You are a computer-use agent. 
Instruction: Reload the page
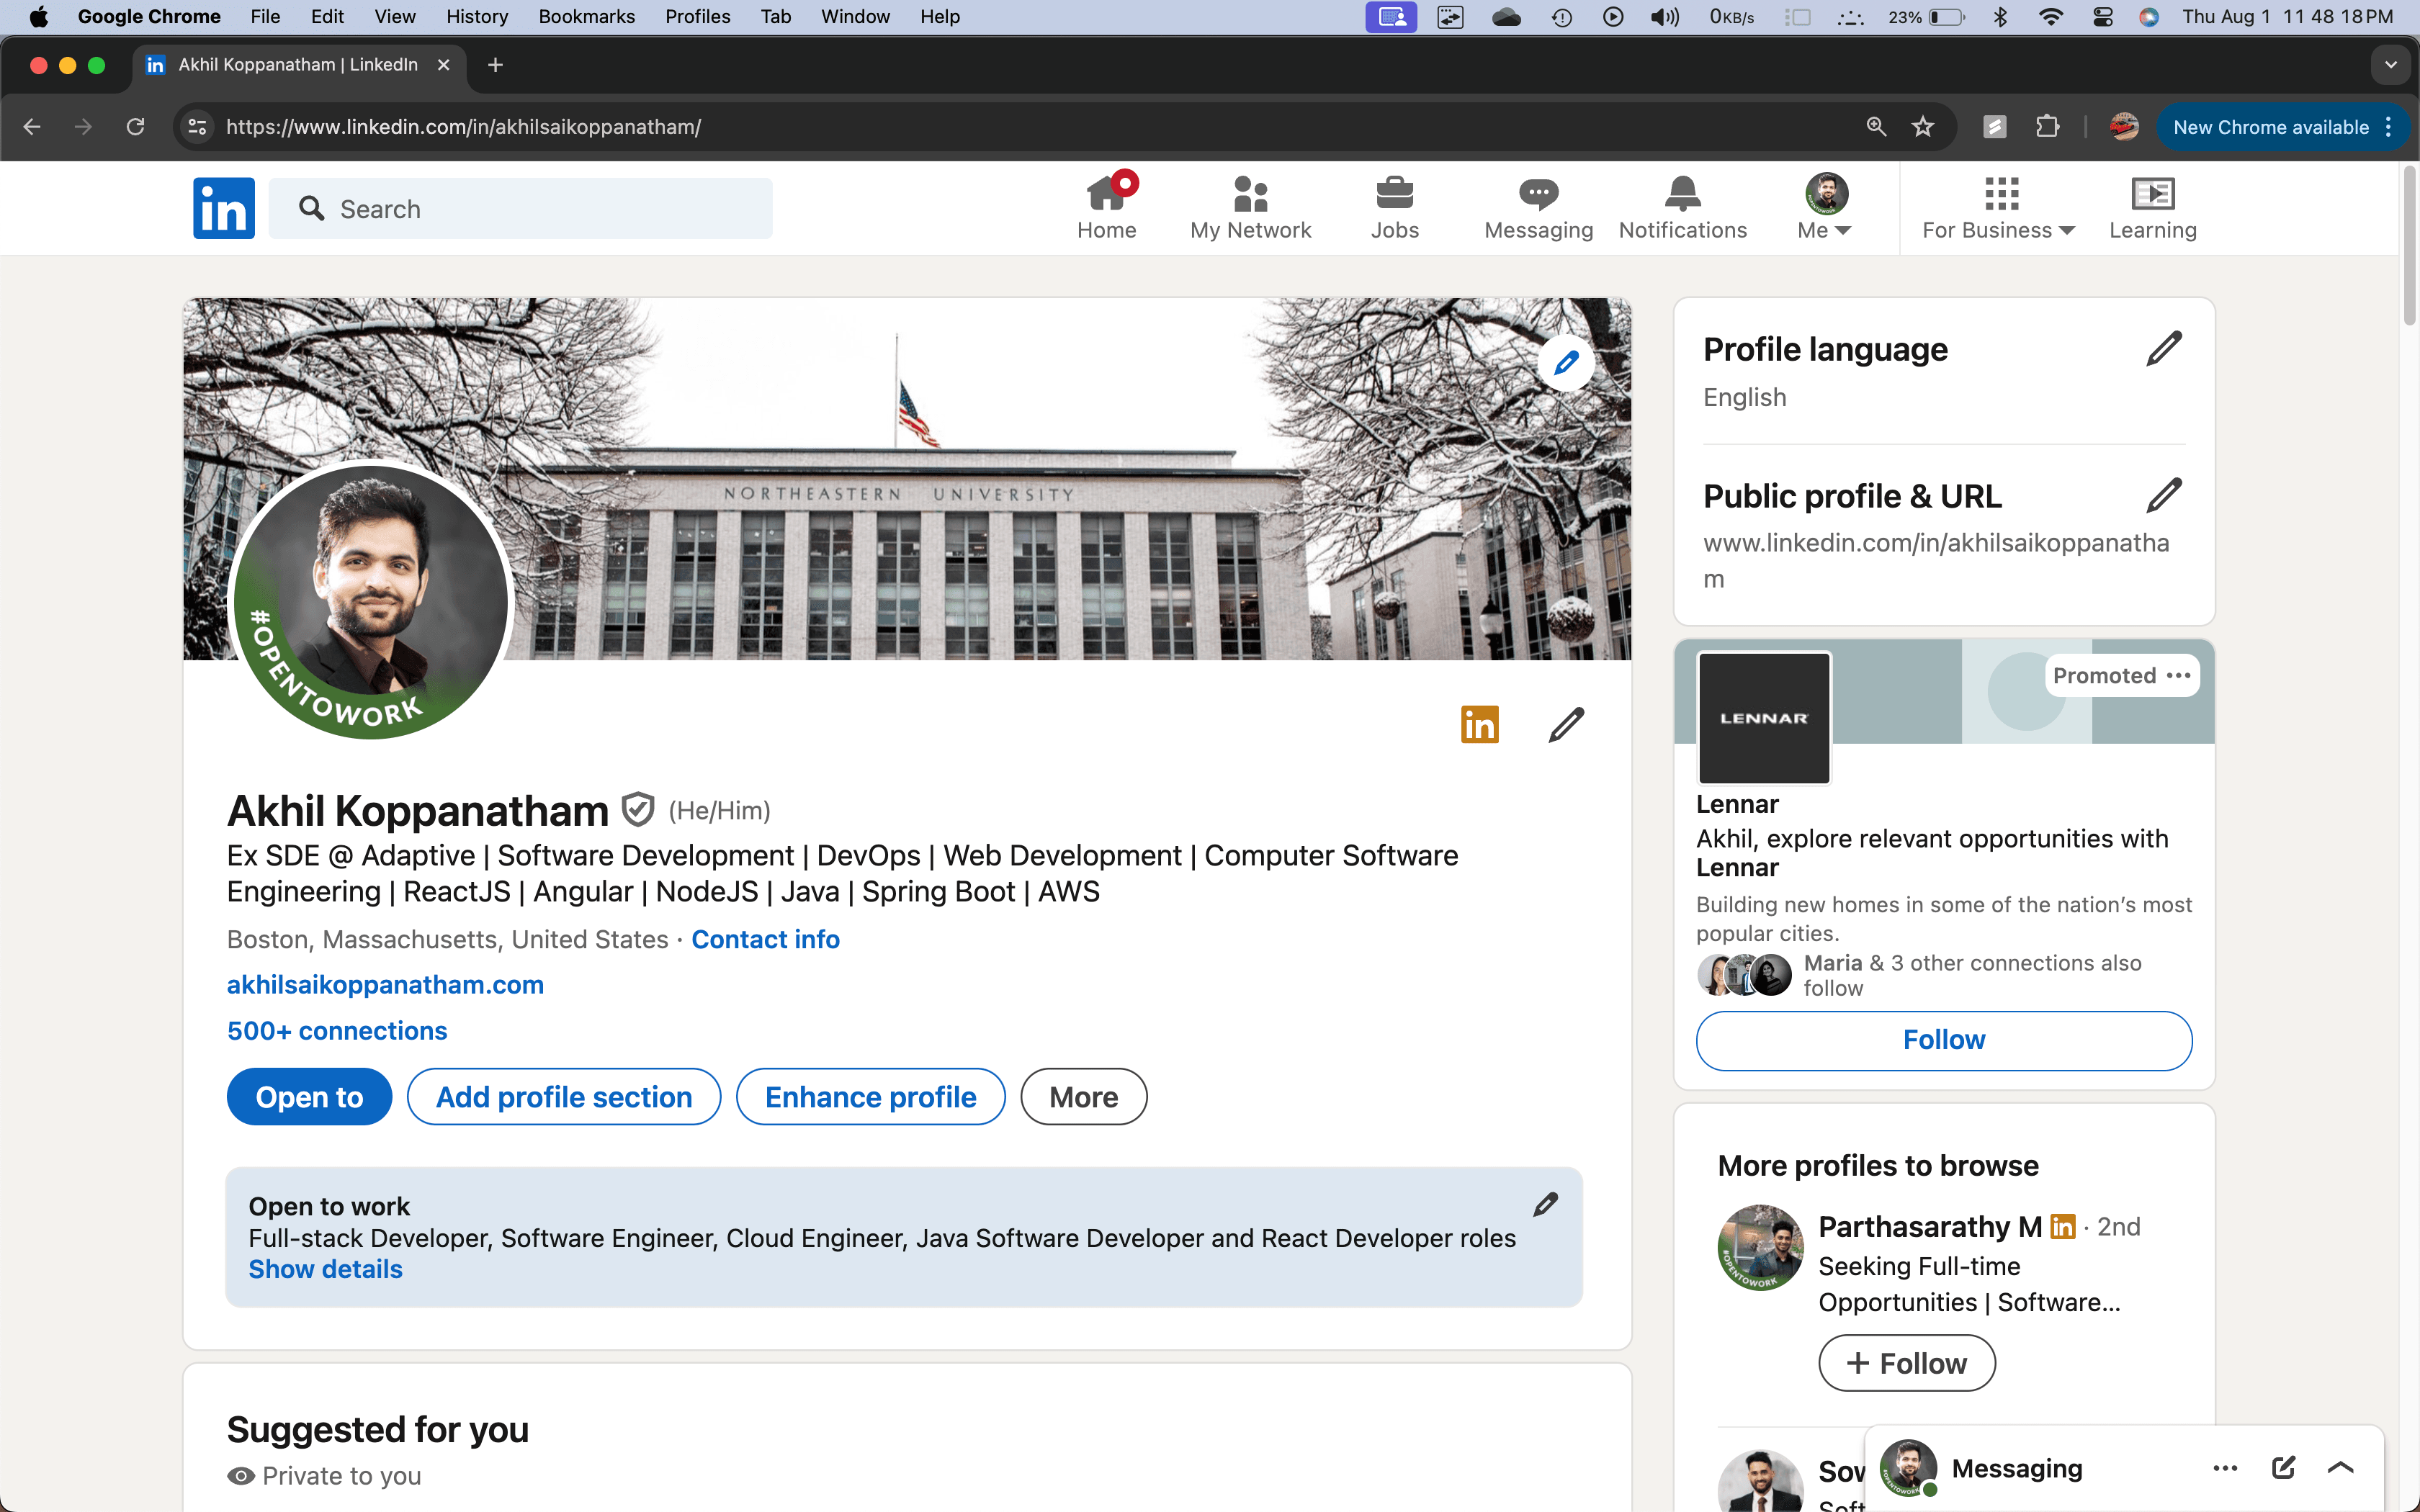click(135, 127)
